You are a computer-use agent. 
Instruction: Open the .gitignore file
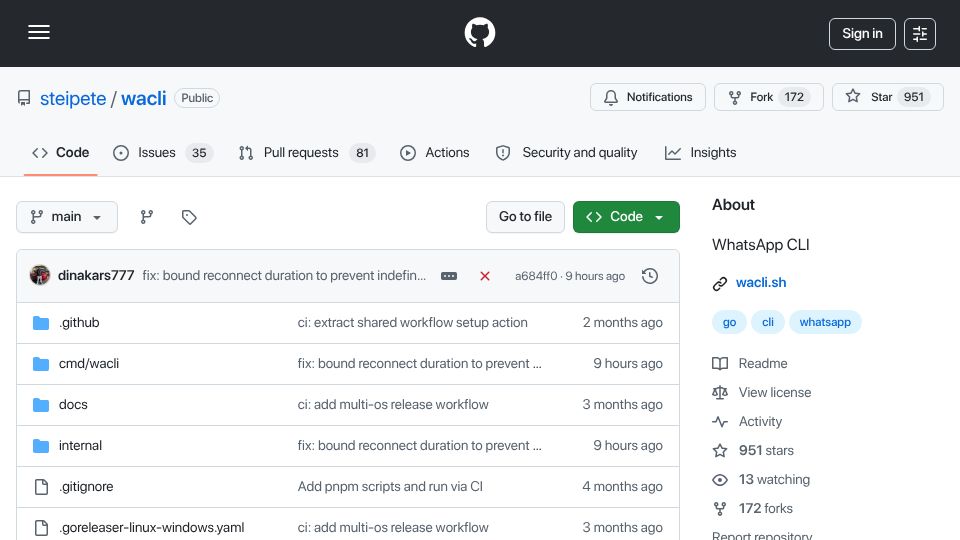tap(86, 487)
